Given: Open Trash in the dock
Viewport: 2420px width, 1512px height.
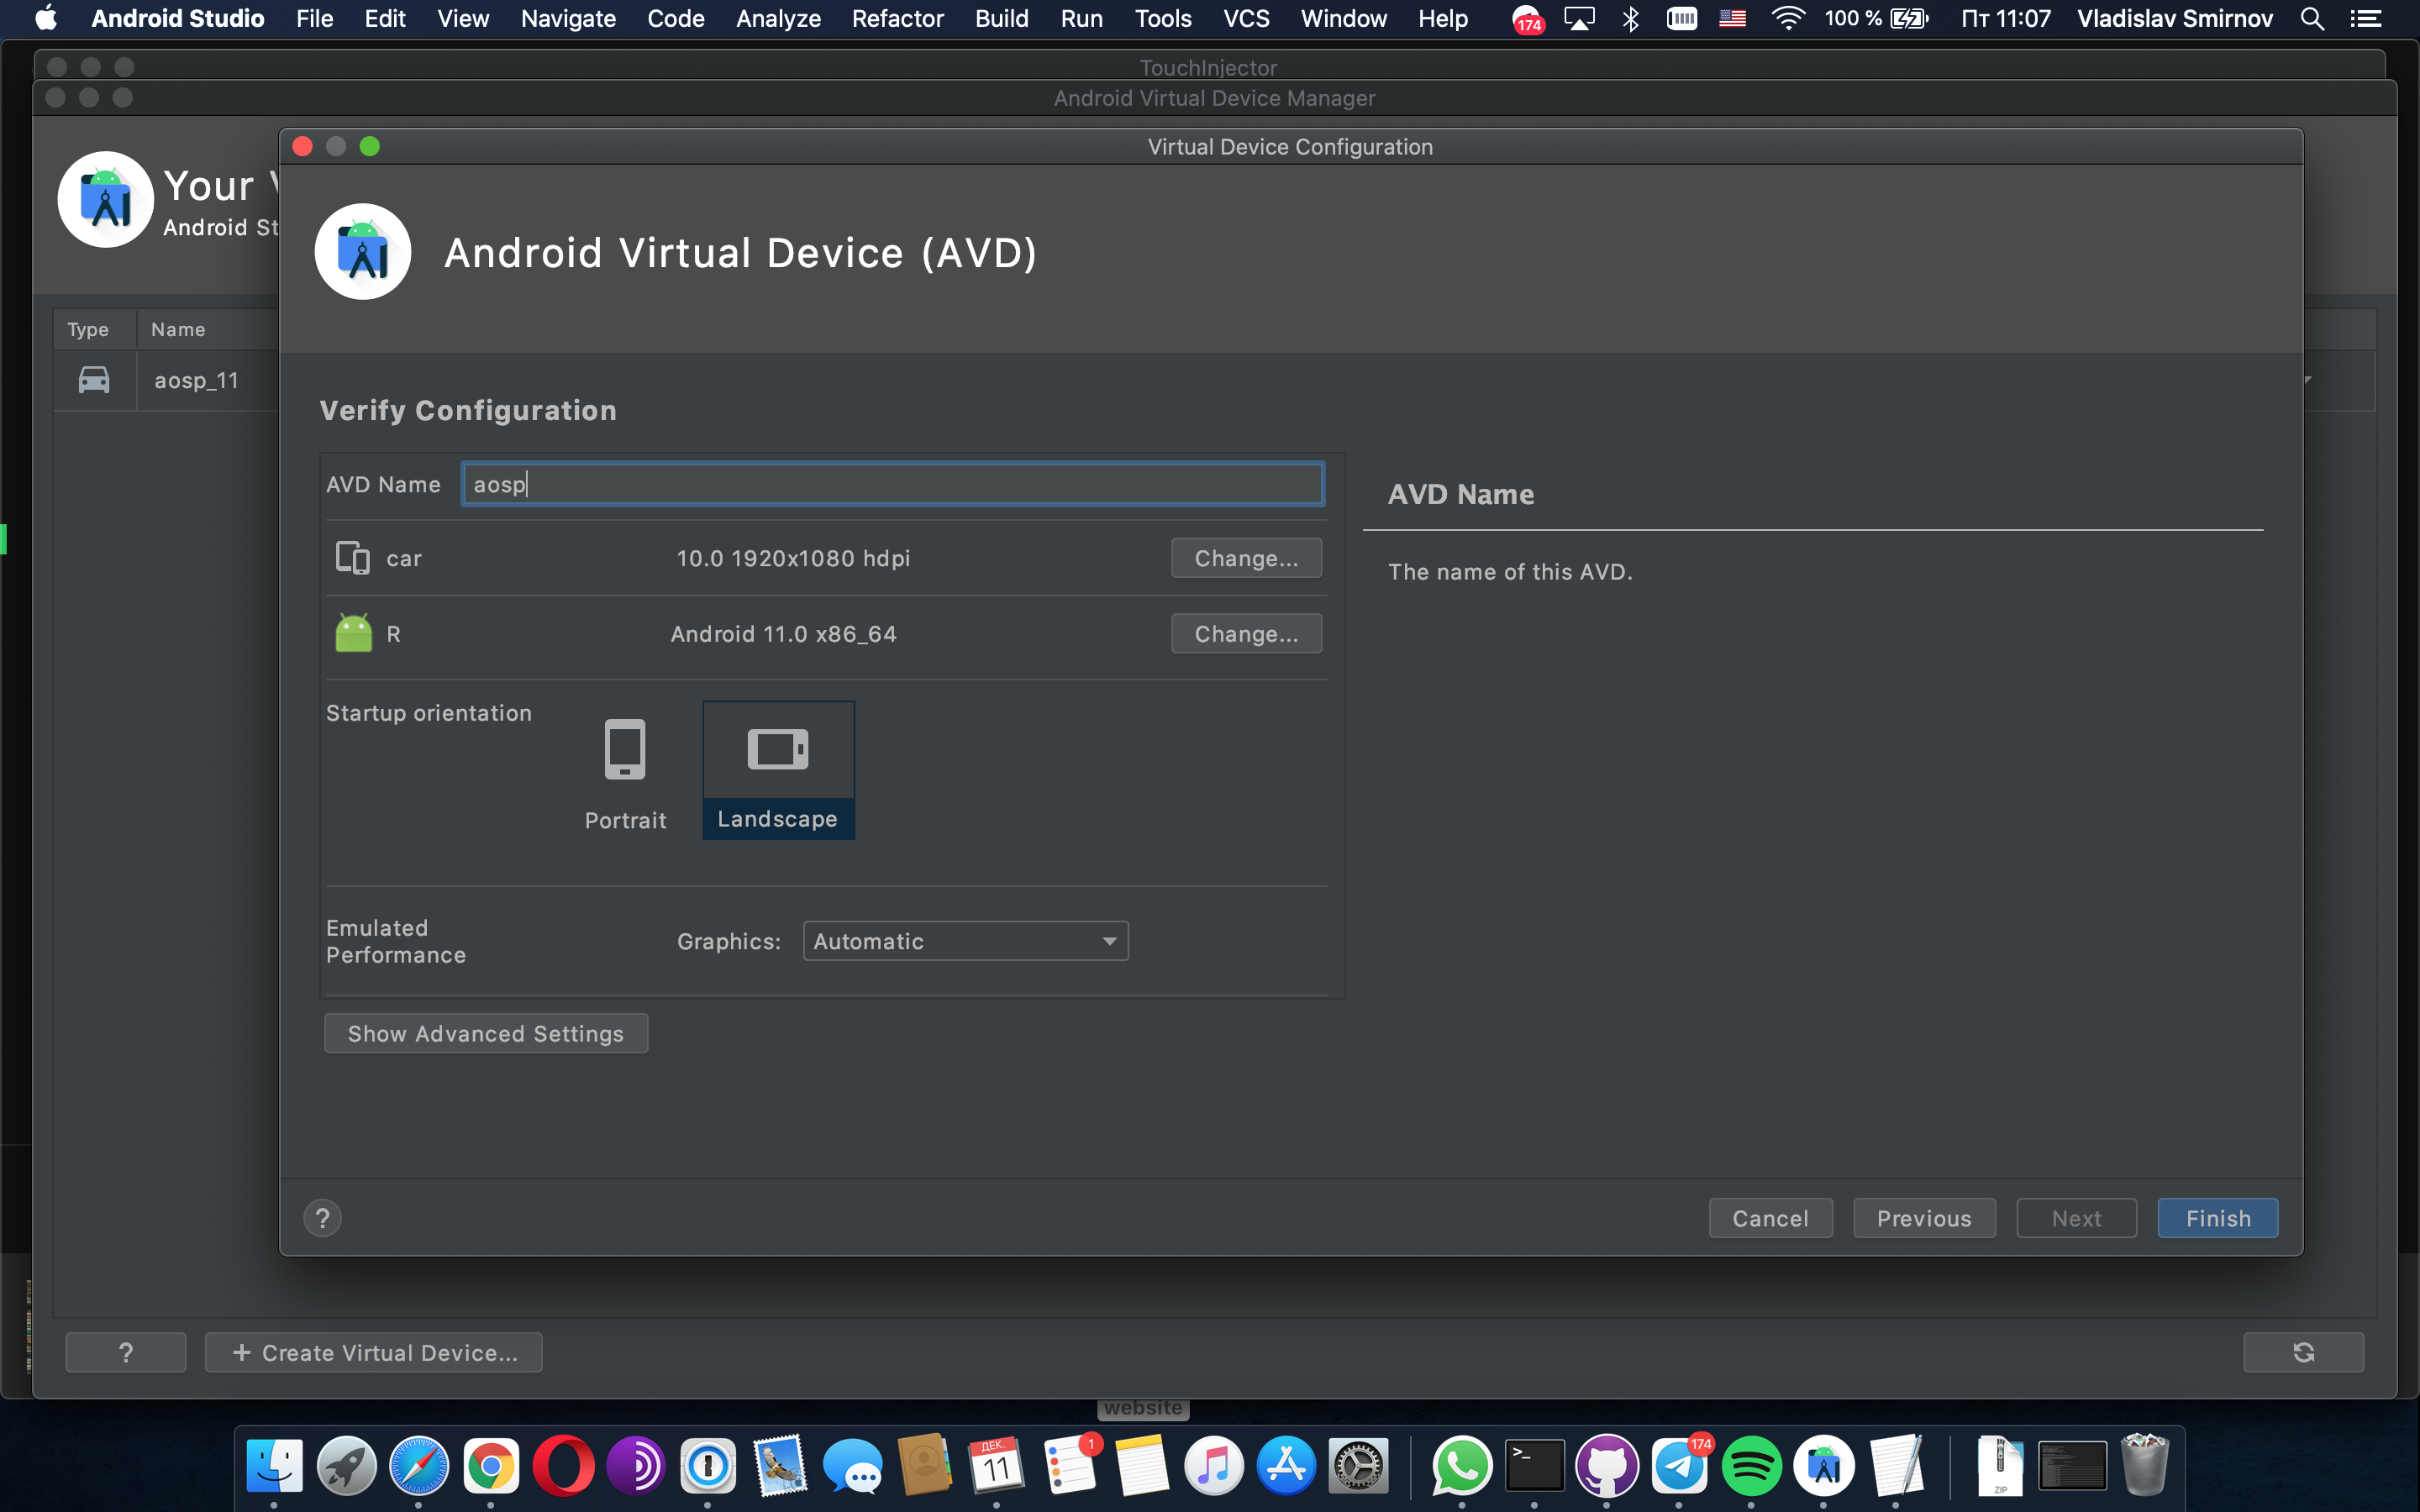Looking at the screenshot, I should coord(2145,1466).
